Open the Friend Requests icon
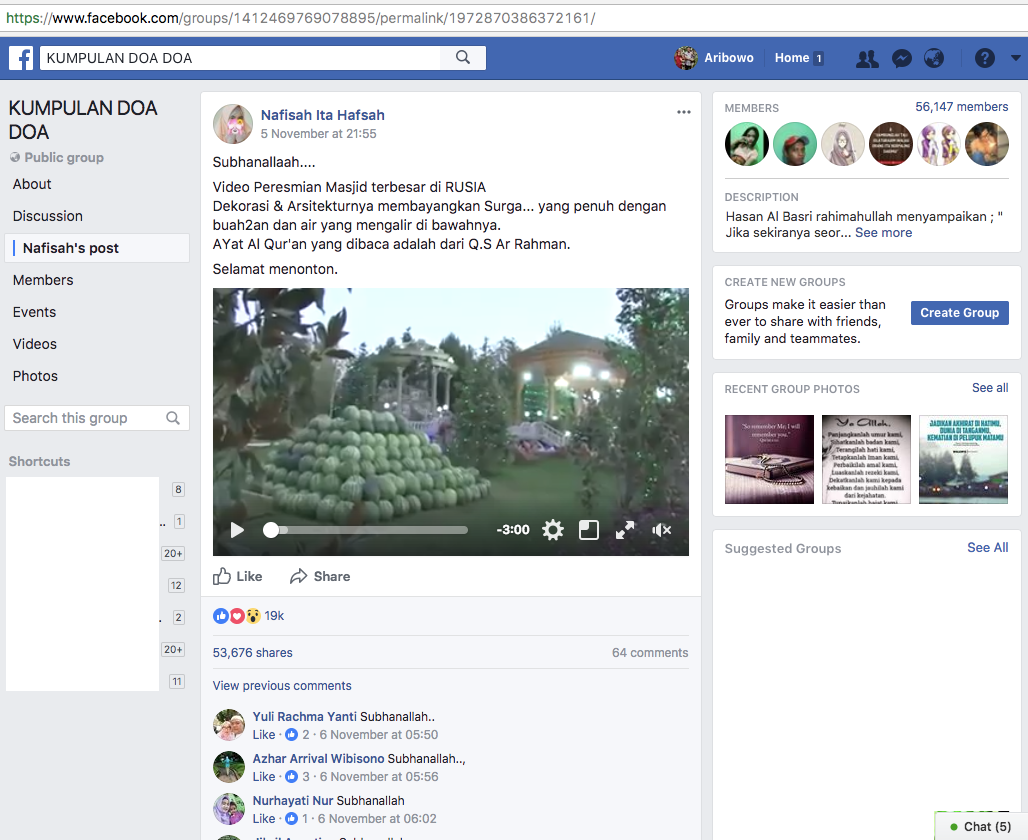The height and width of the screenshot is (840, 1028). point(867,59)
